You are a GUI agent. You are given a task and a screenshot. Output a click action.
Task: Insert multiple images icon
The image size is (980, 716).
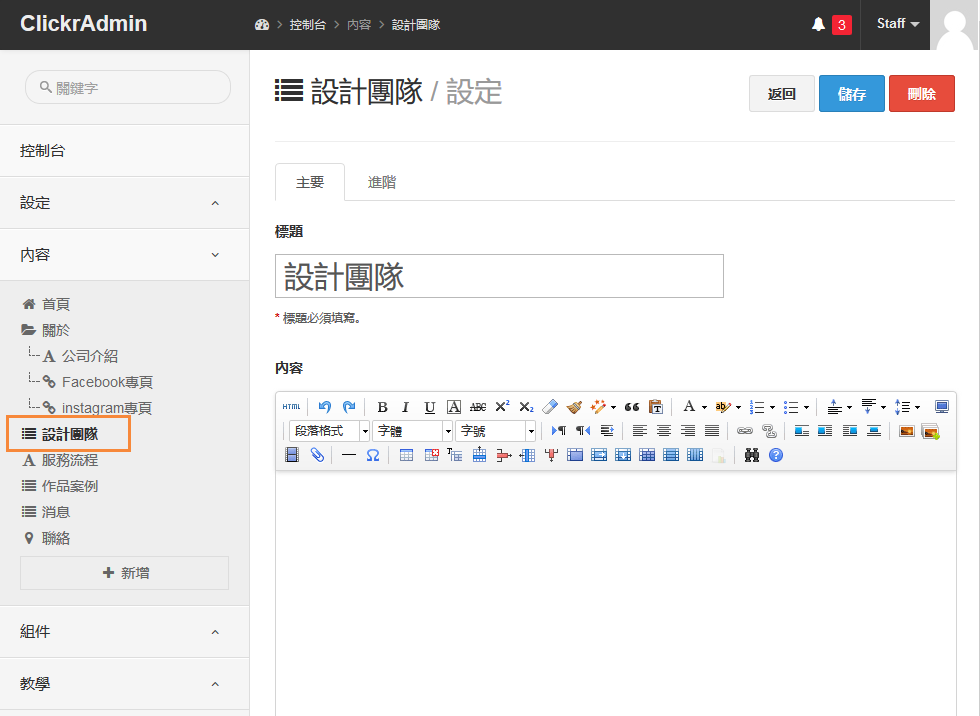[x=931, y=431]
